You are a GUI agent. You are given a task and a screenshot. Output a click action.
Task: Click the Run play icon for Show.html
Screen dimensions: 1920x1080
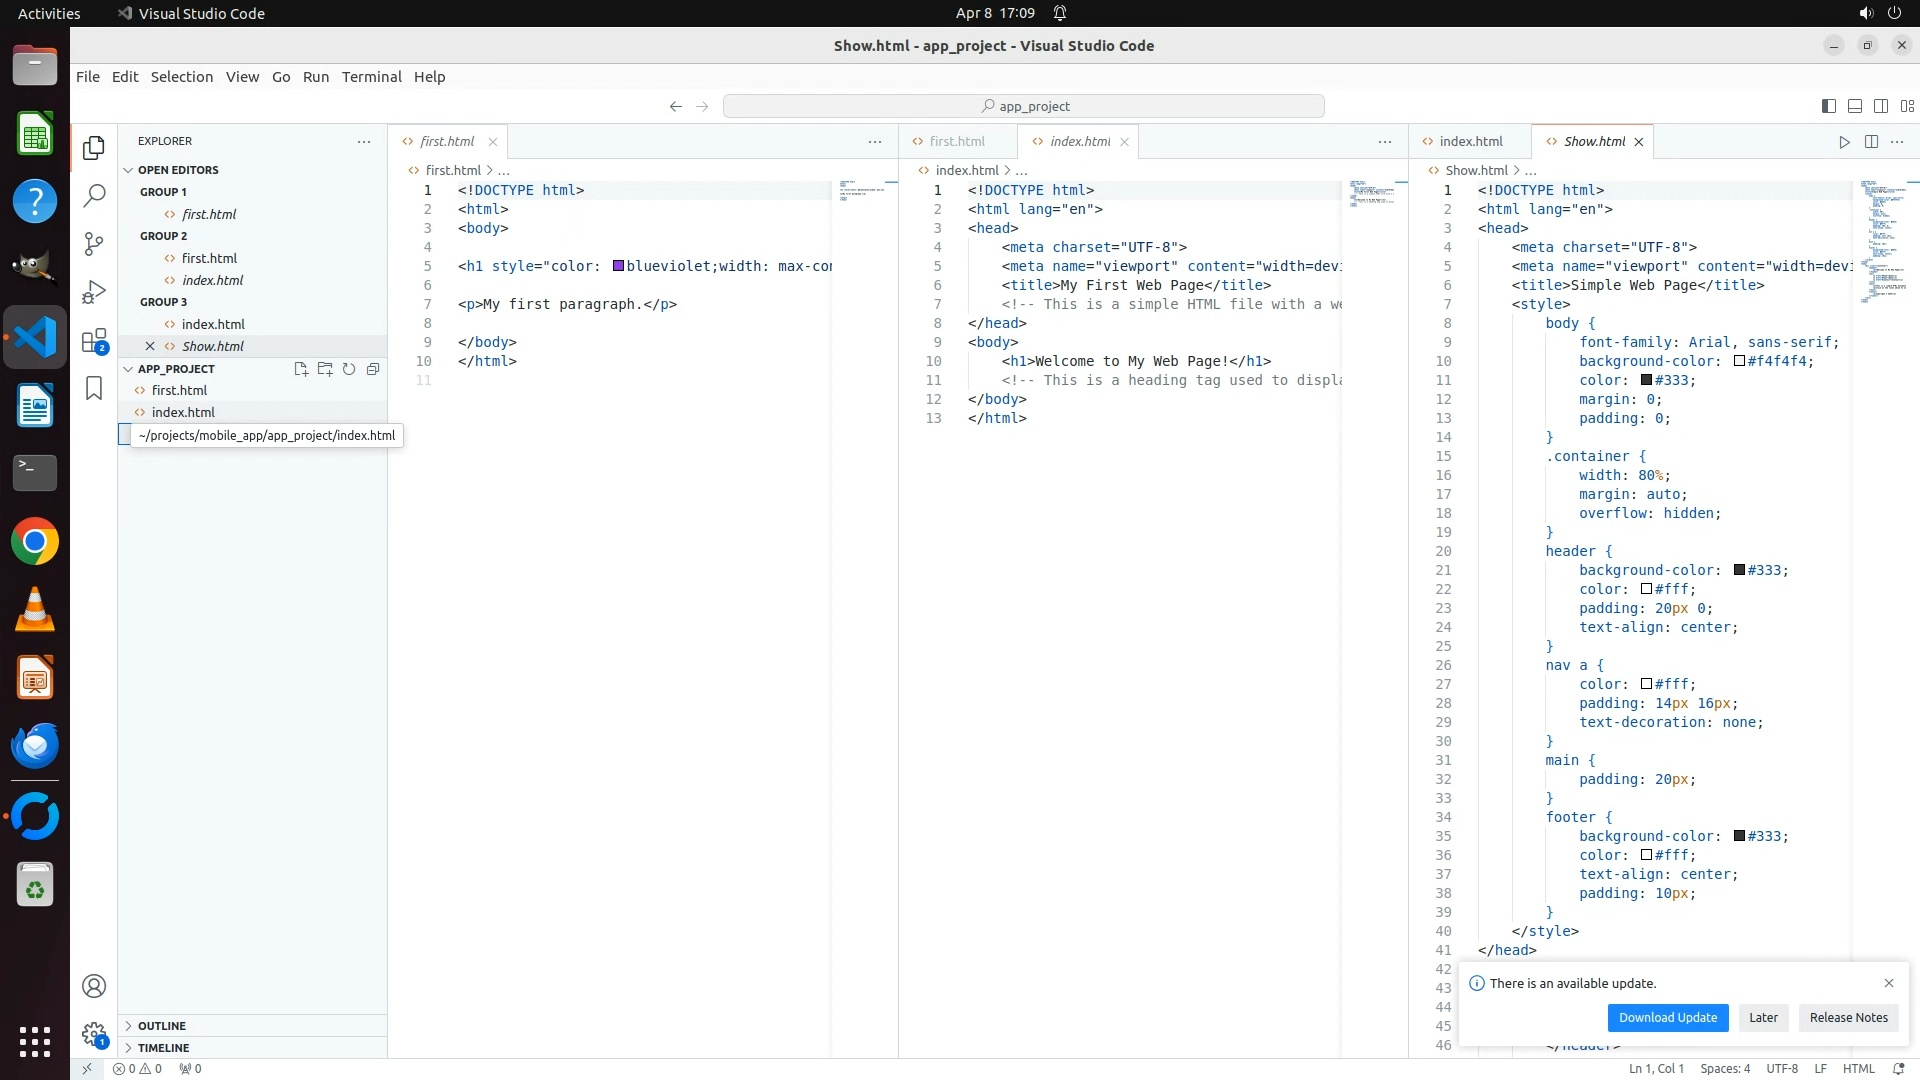(1844, 142)
